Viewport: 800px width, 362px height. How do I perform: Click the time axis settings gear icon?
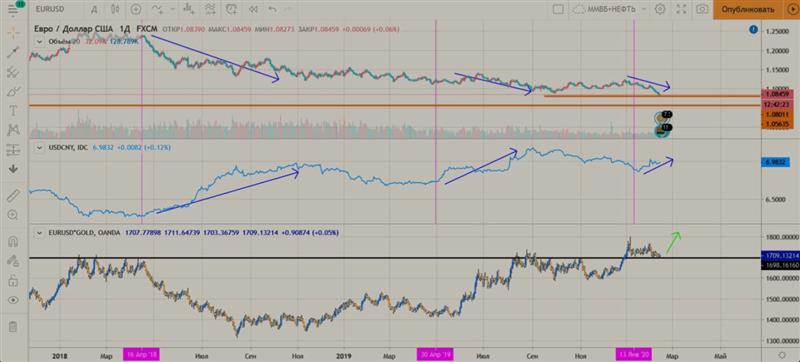click(x=782, y=354)
